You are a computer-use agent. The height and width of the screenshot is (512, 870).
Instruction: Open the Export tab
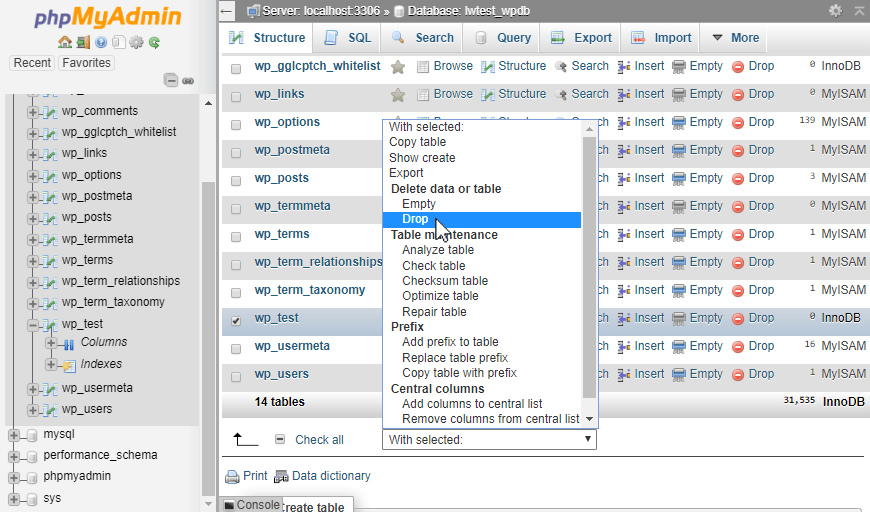[x=581, y=38]
